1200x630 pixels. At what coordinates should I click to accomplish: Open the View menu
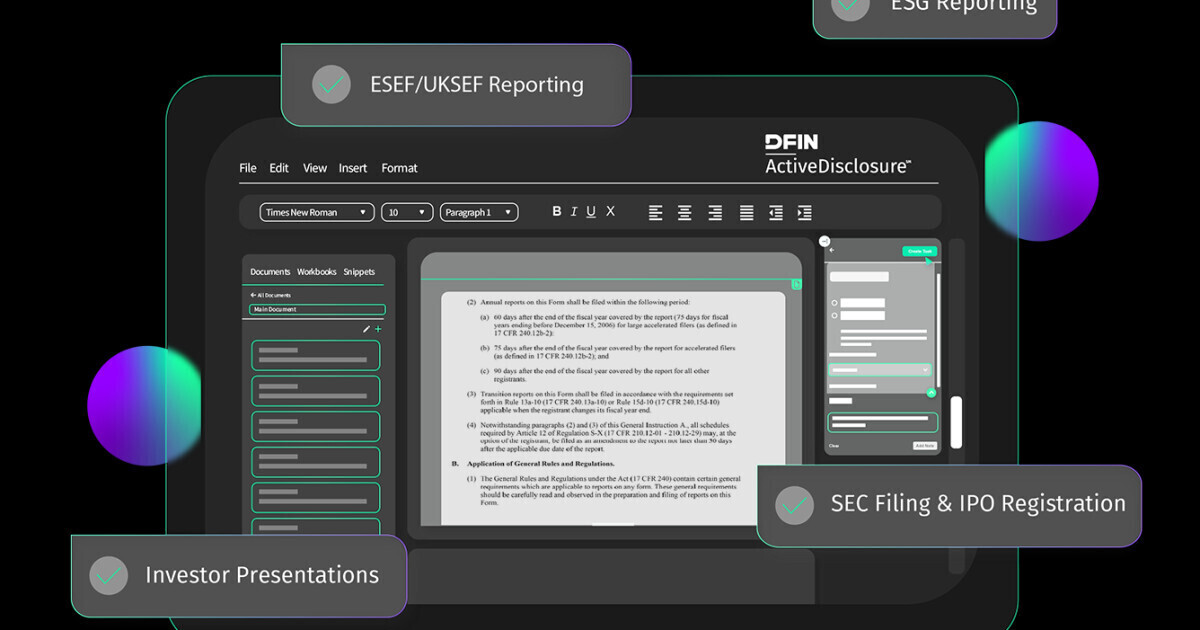(x=315, y=168)
